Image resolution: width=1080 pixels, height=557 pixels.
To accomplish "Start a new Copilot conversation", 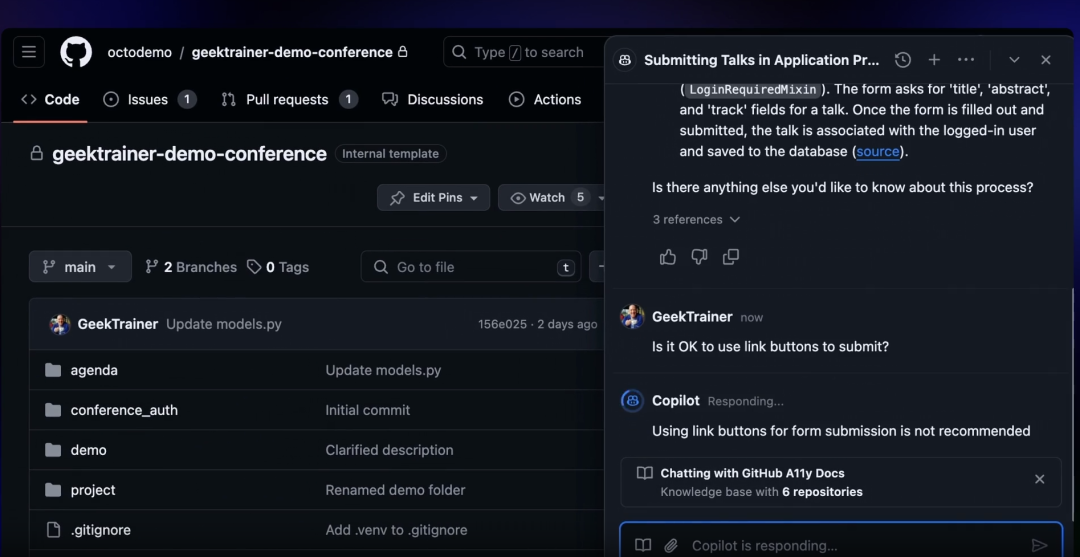I will click(x=934, y=60).
